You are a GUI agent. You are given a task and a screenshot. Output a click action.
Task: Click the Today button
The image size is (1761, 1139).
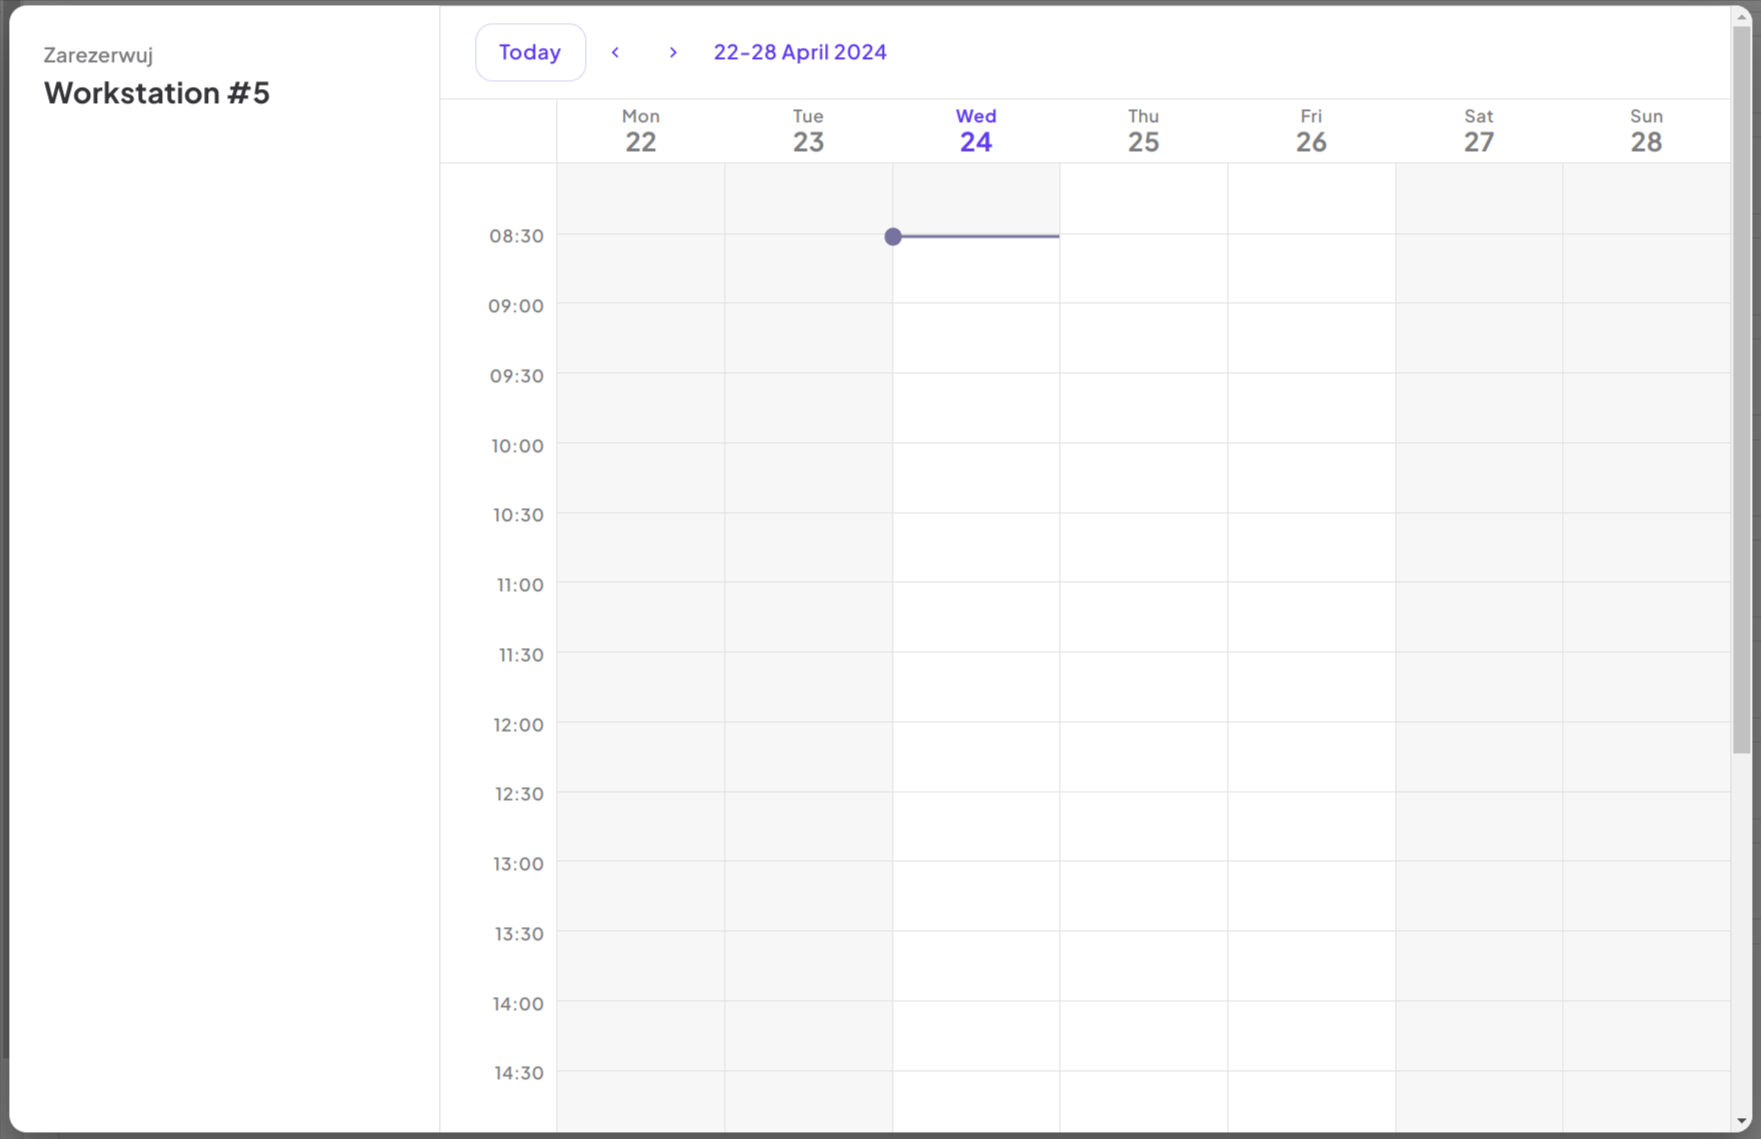point(530,51)
